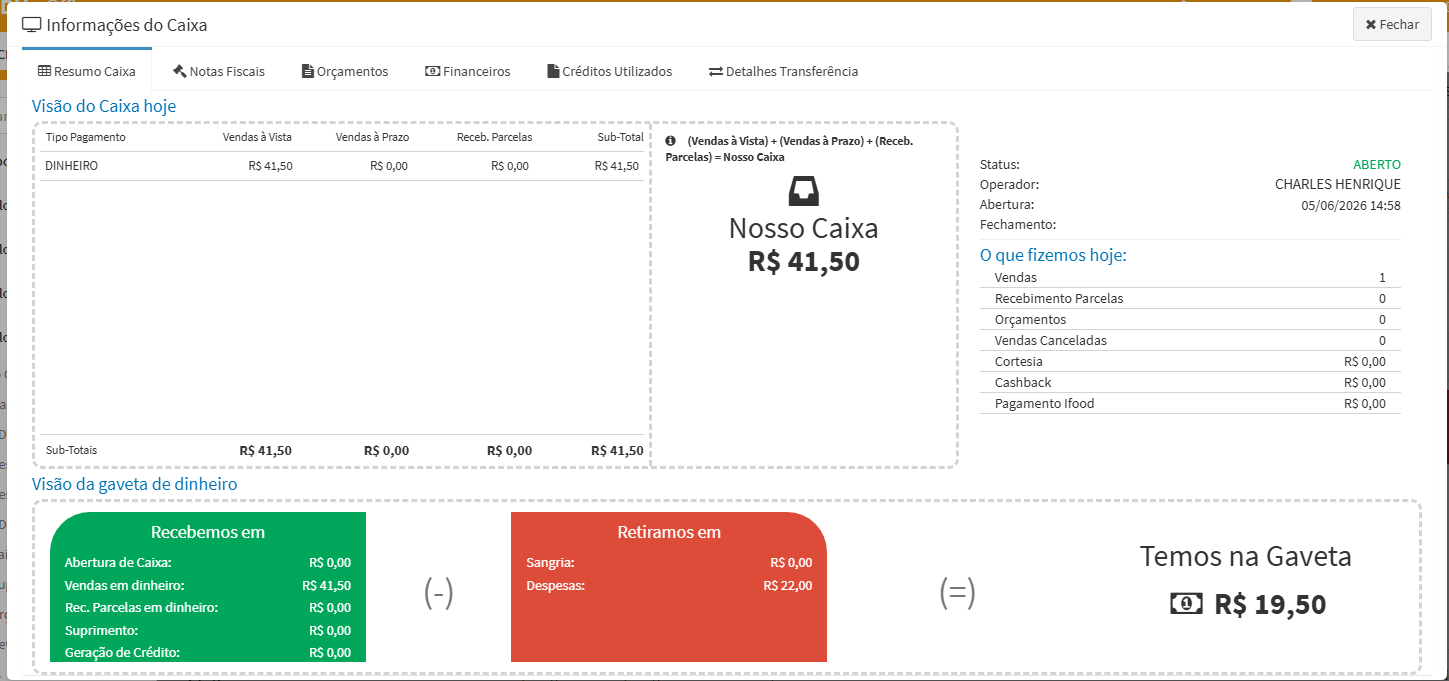
Task: Click the Sangria line
Action: pos(669,563)
